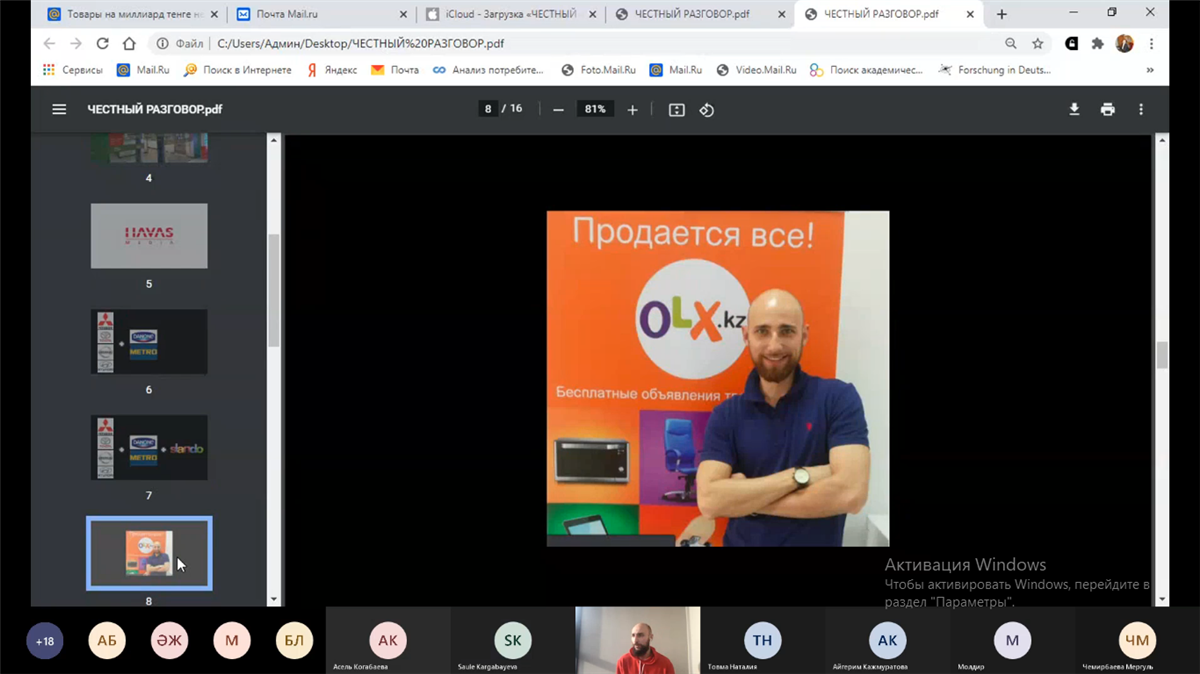Click the zoom in plus icon
The image size is (1200, 674).
[632, 110]
